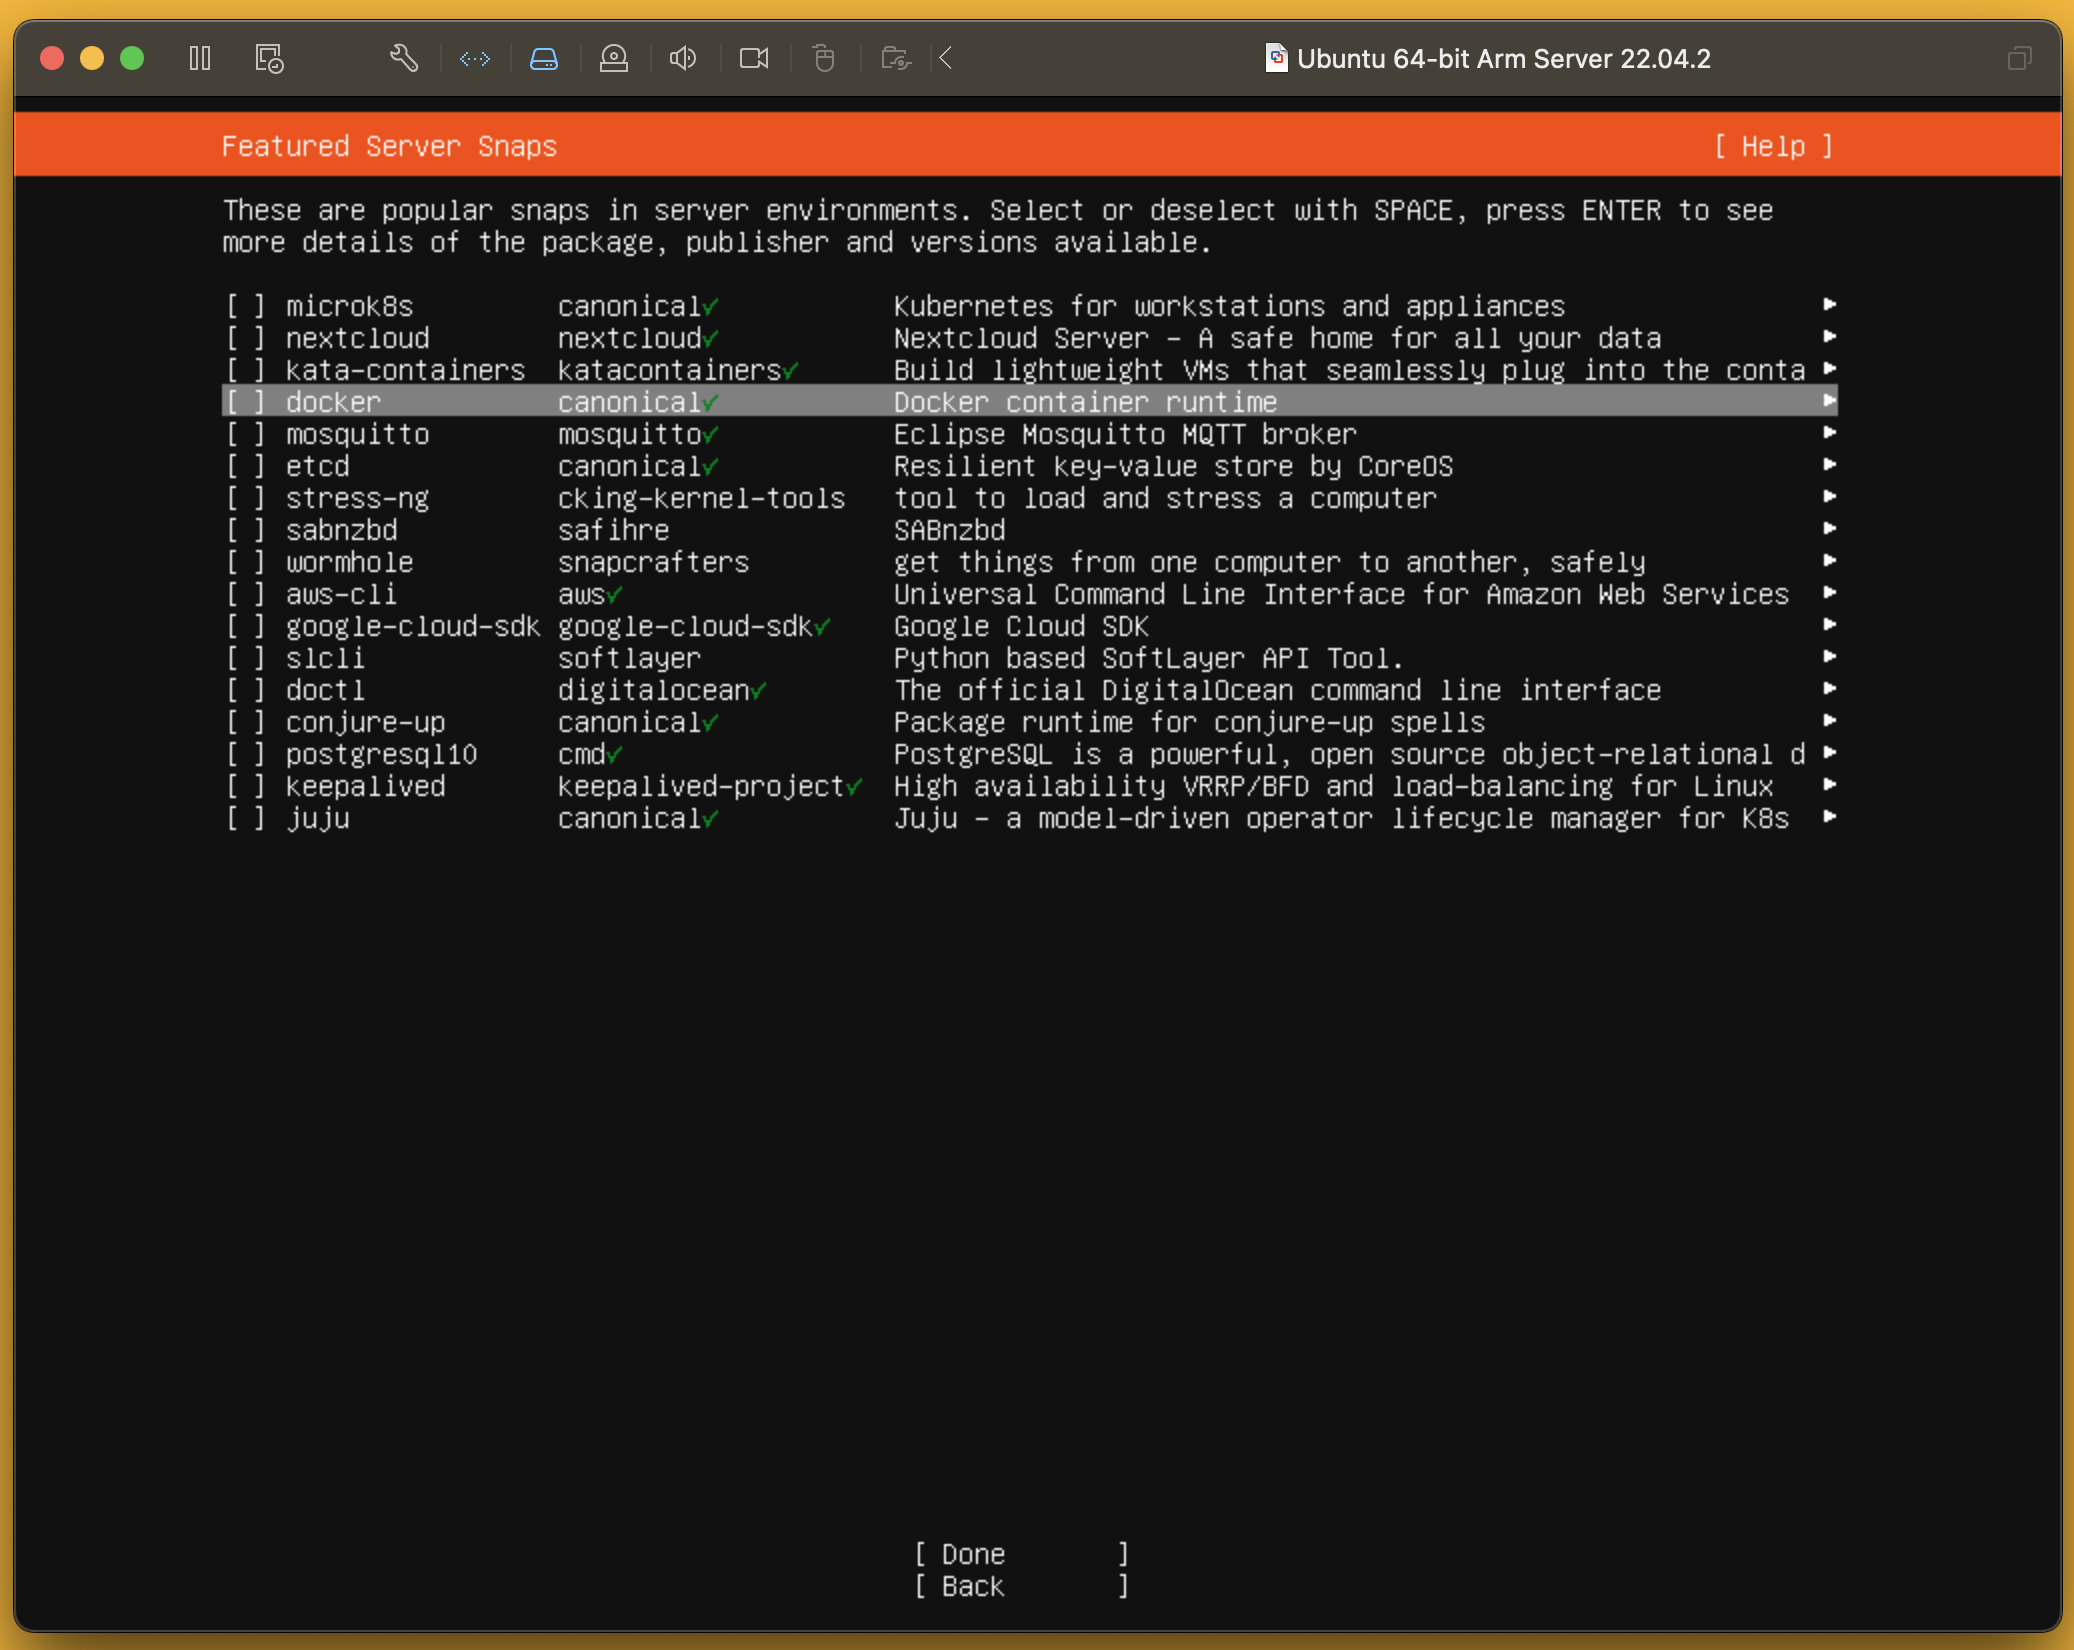Click the USB device icon
This screenshot has width=2074, height=1650.
(824, 59)
